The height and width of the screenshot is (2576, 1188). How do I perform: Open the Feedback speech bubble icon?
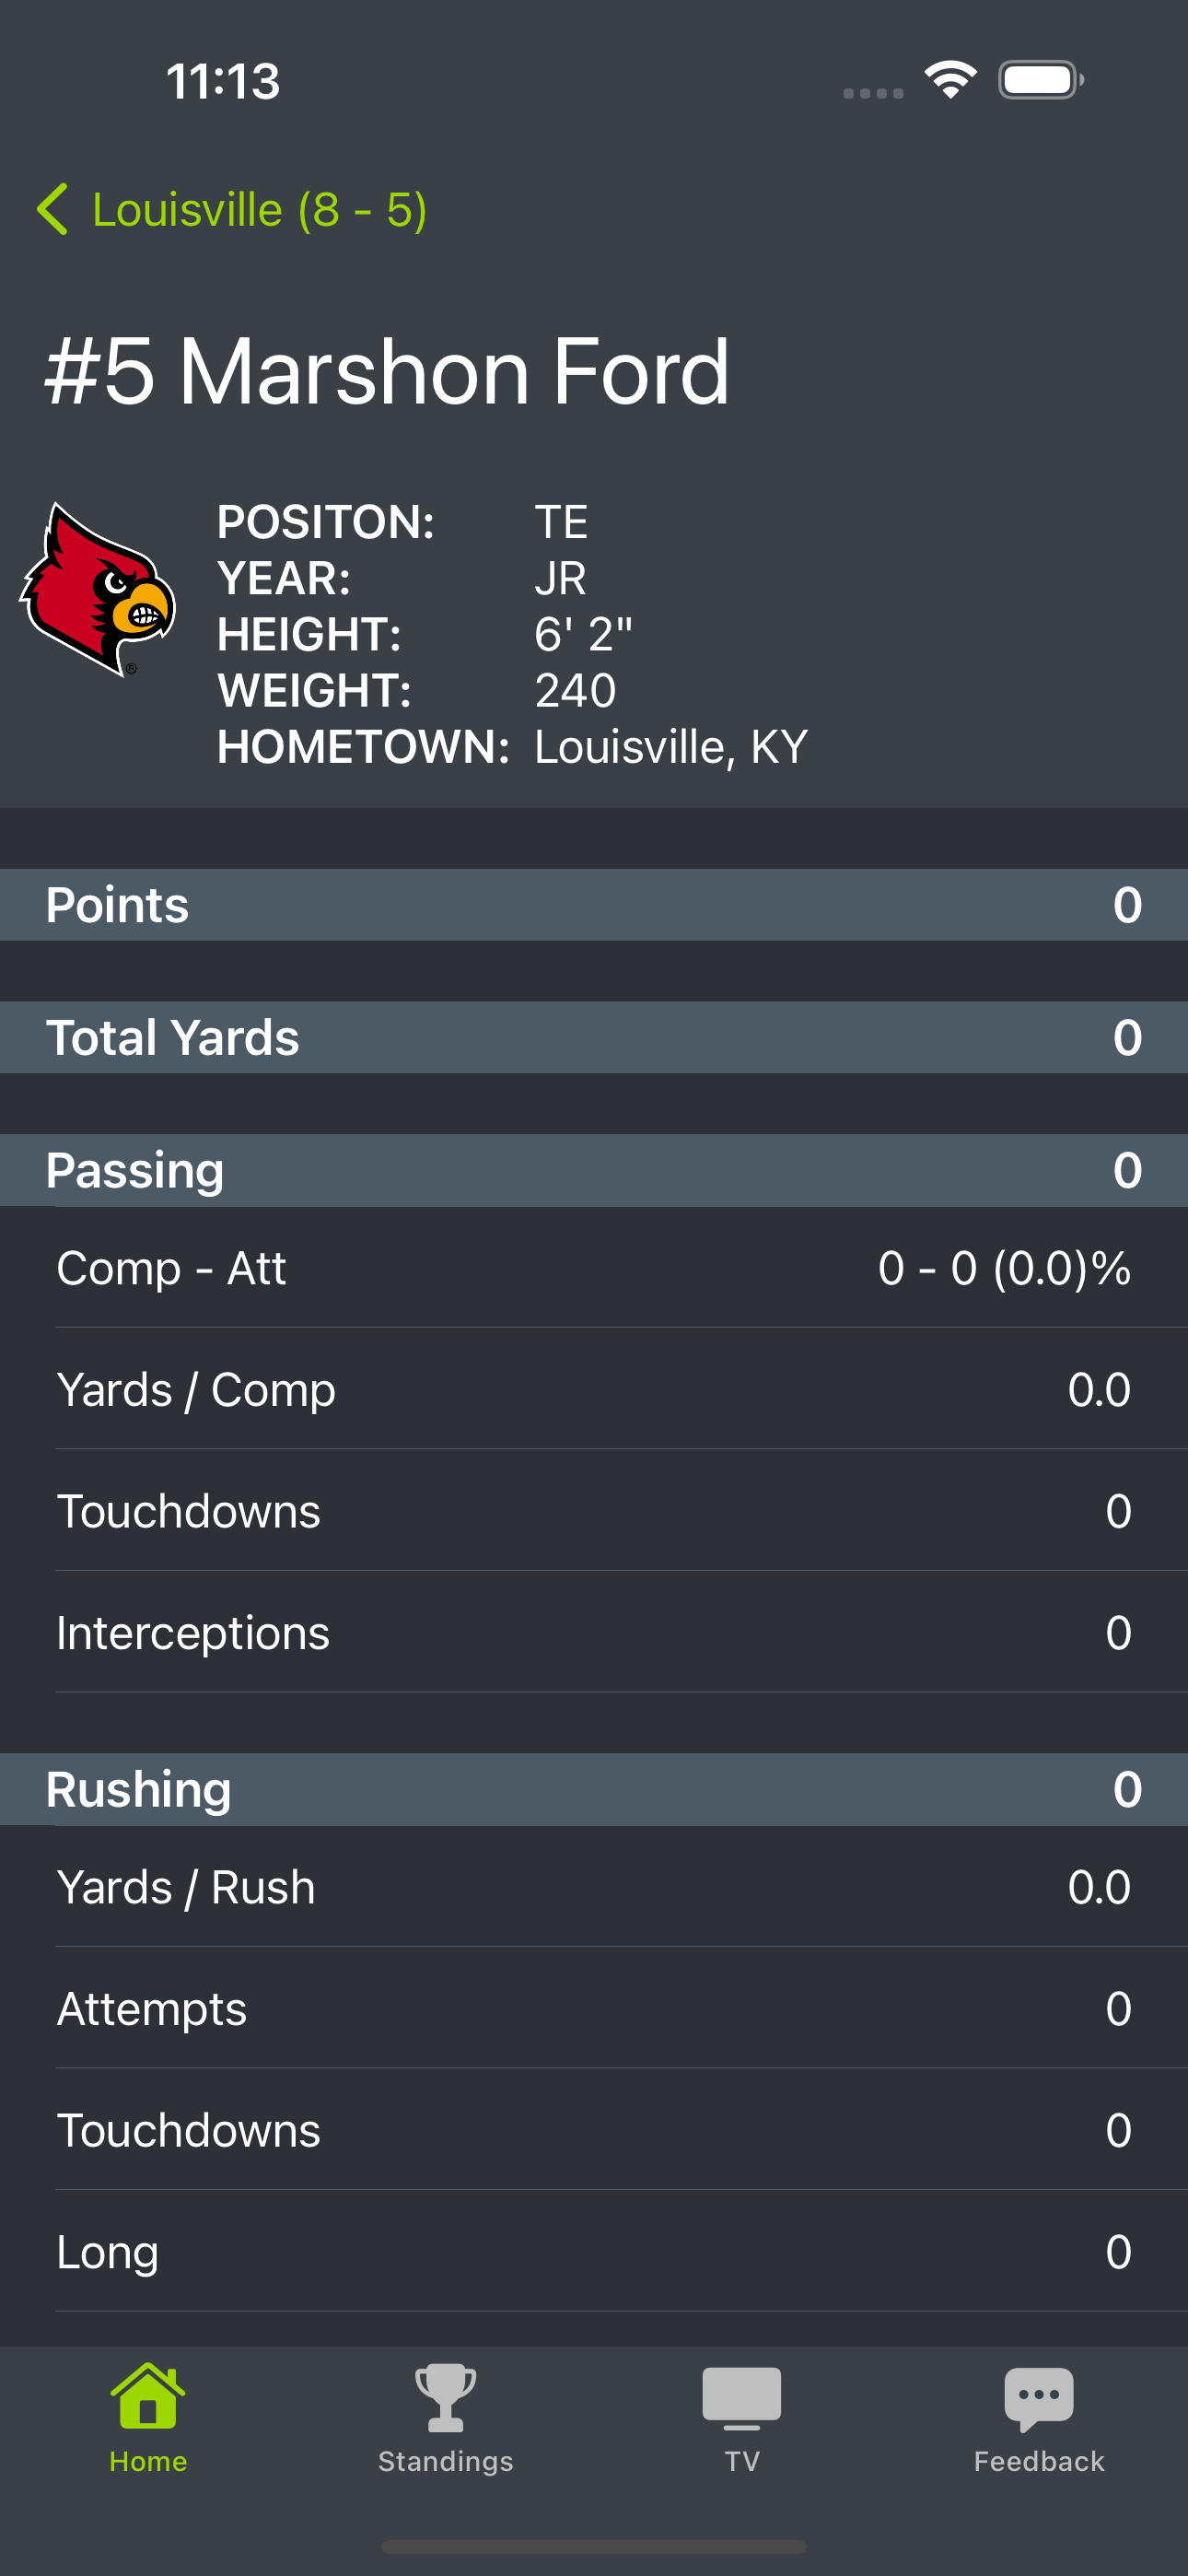1039,2399
